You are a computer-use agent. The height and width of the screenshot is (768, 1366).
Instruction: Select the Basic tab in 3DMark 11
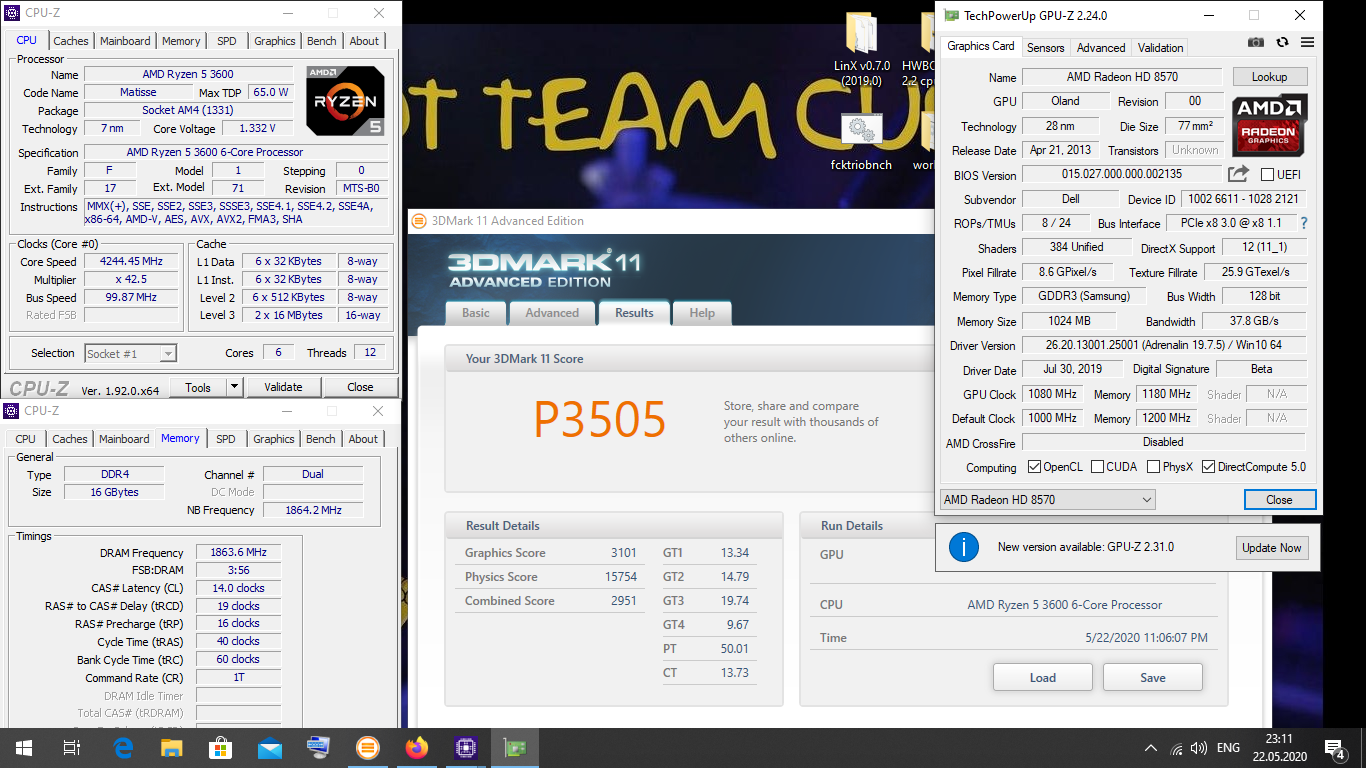pyautogui.click(x=476, y=313)
